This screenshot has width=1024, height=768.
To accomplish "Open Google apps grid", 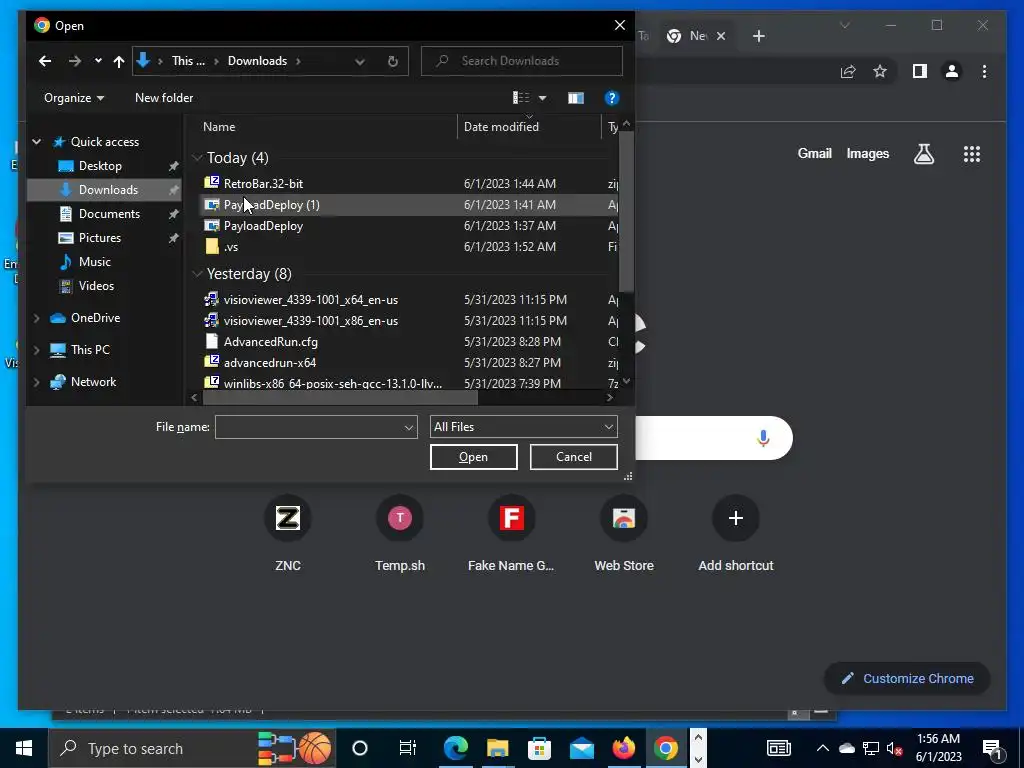I will [x=972, y=154].
